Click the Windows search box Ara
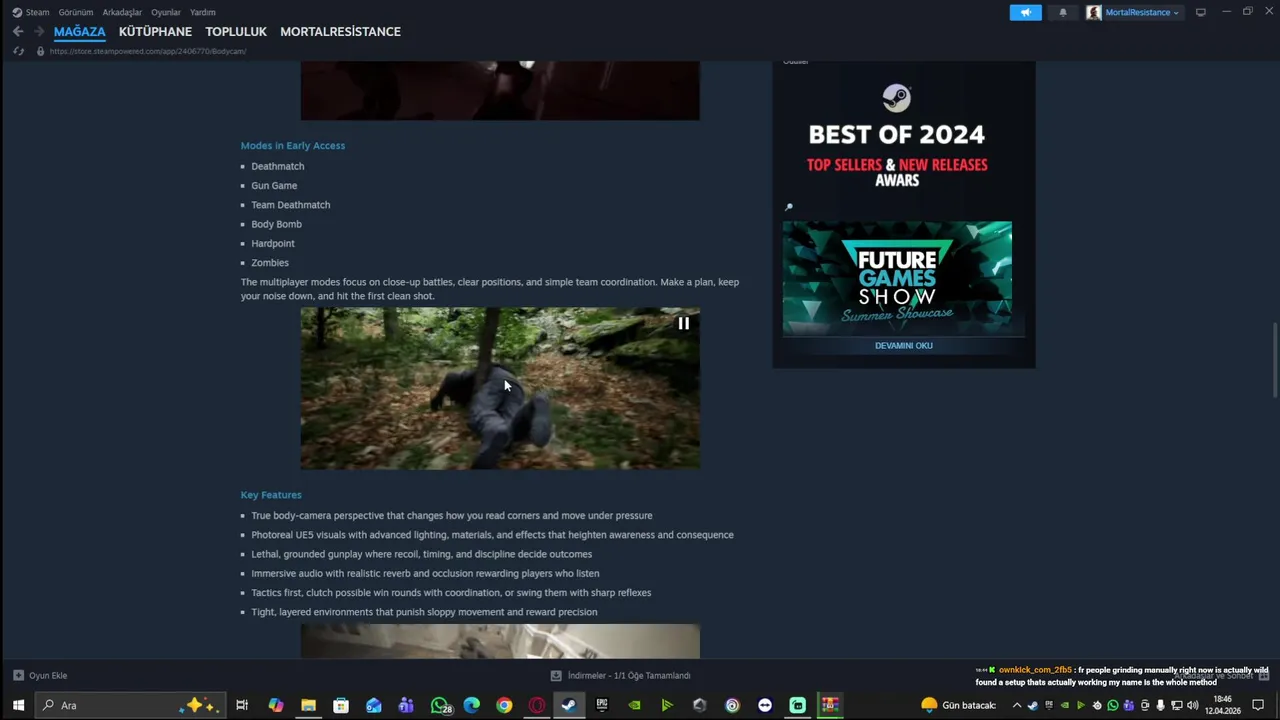This screenshot has height=720, width=1280. 130,705
